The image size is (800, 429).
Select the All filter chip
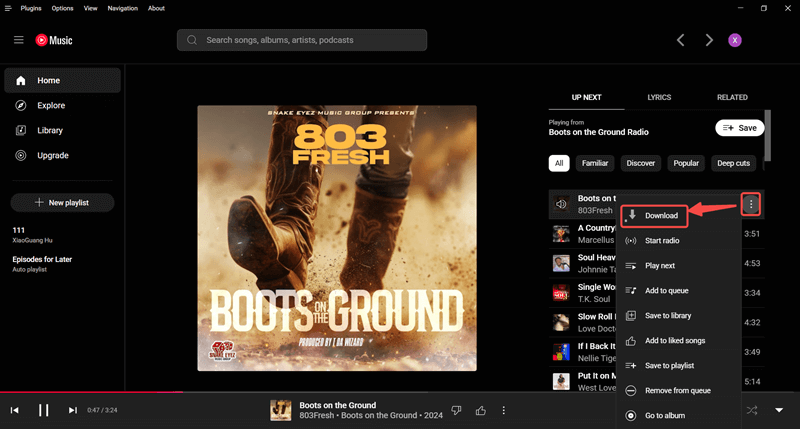559,163
